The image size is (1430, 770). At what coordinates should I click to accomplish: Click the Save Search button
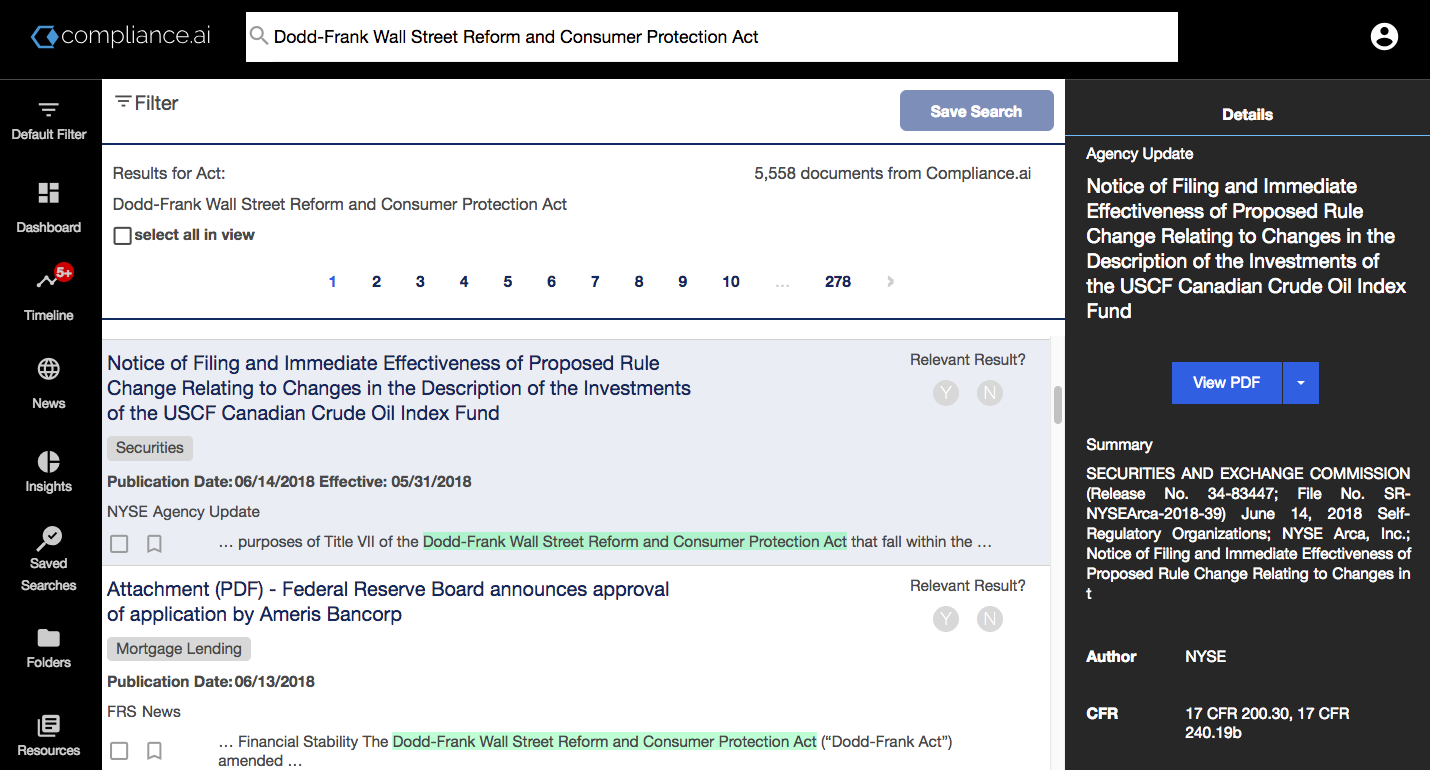coord(977,111)
